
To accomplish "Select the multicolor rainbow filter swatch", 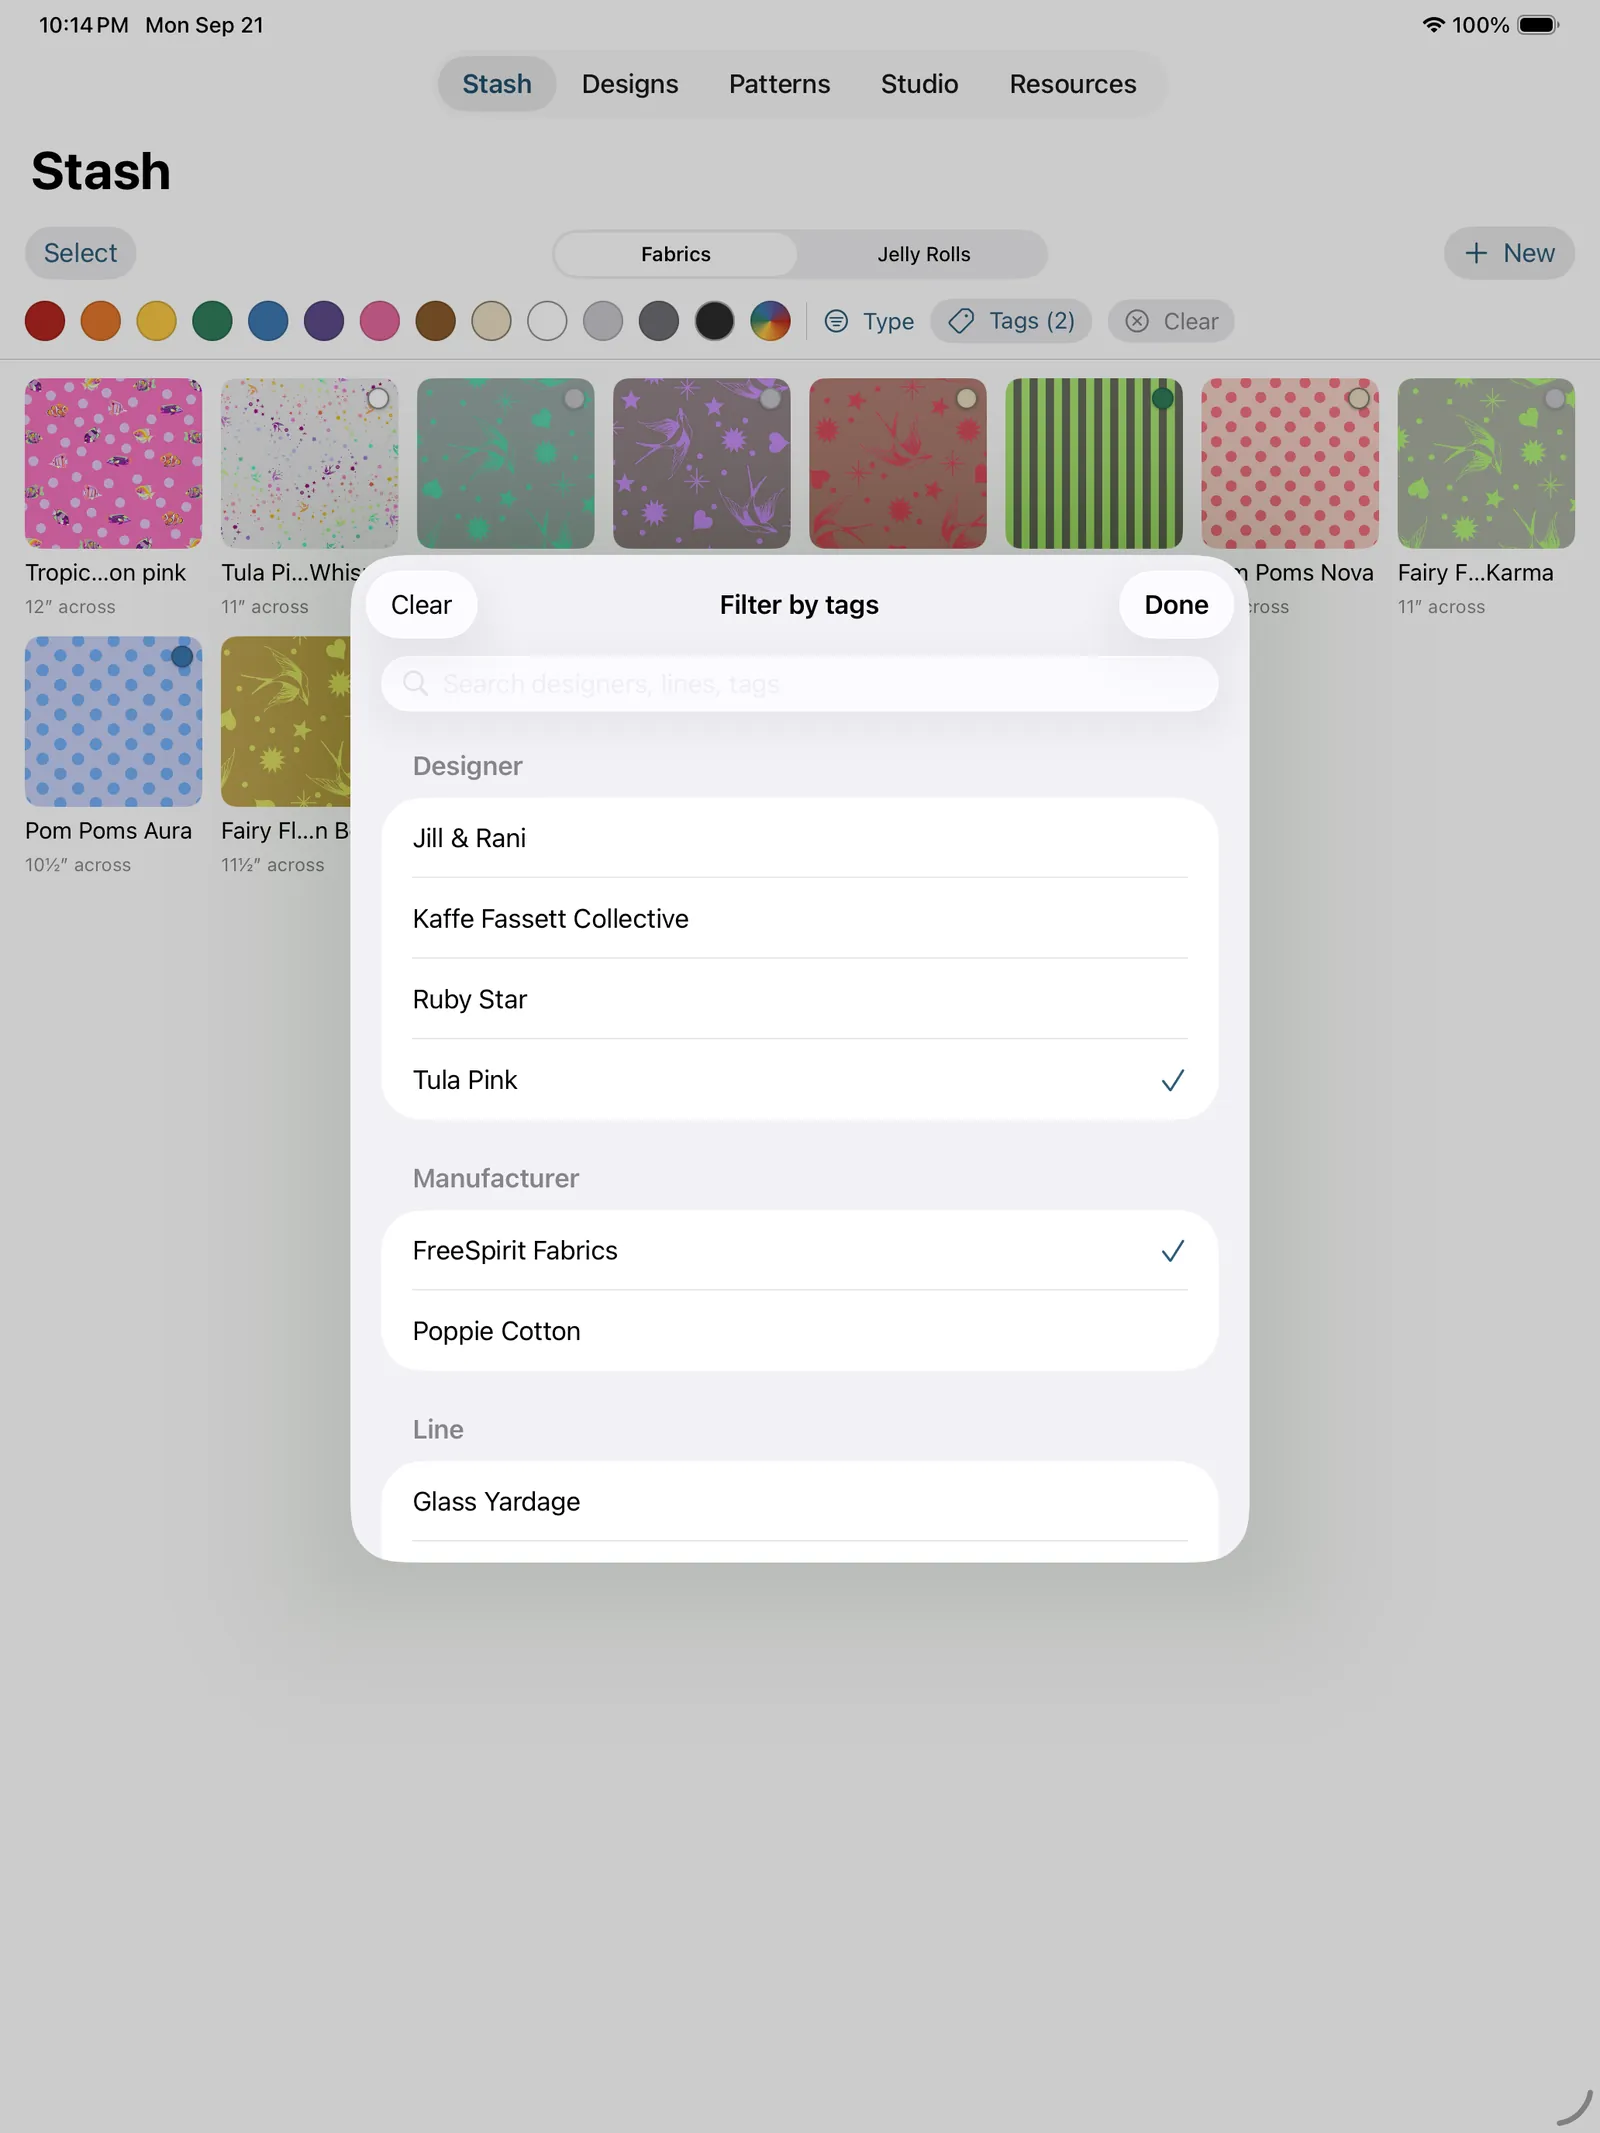I will [770, 321].
